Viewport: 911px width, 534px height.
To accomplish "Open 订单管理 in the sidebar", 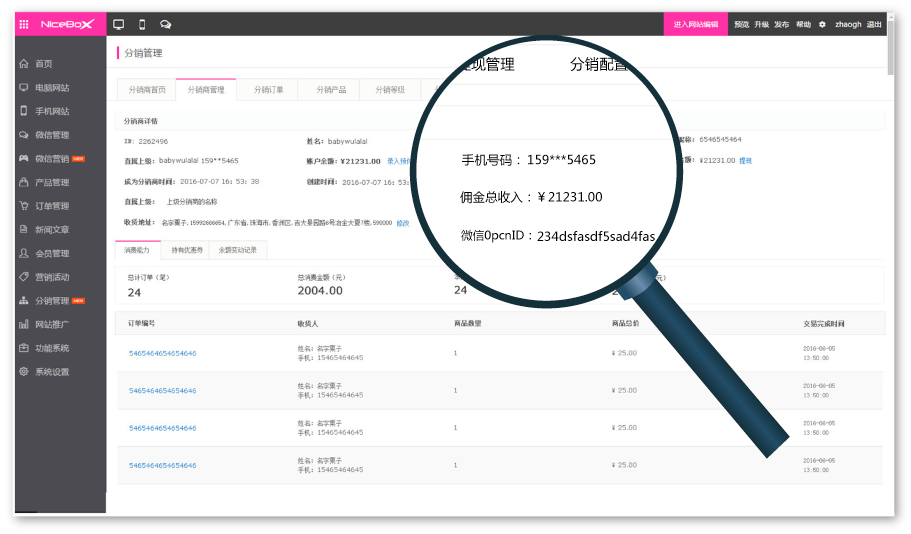I will click(52, 206).
